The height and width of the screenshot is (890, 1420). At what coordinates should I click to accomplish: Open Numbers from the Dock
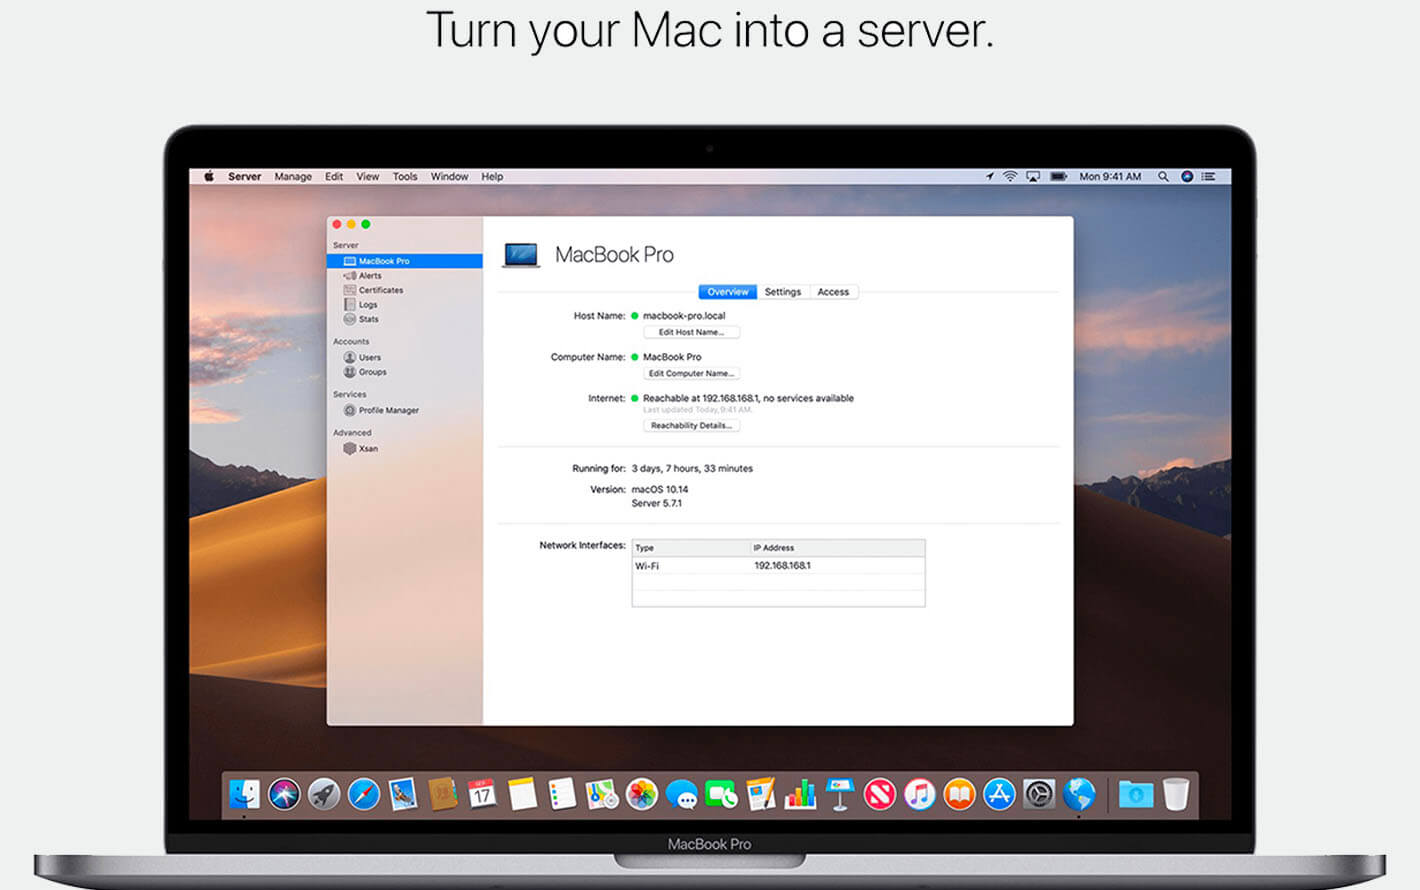(800, 795)
